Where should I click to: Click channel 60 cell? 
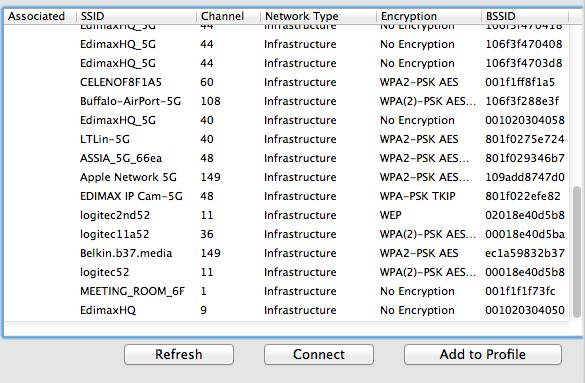tap(207, 82)
